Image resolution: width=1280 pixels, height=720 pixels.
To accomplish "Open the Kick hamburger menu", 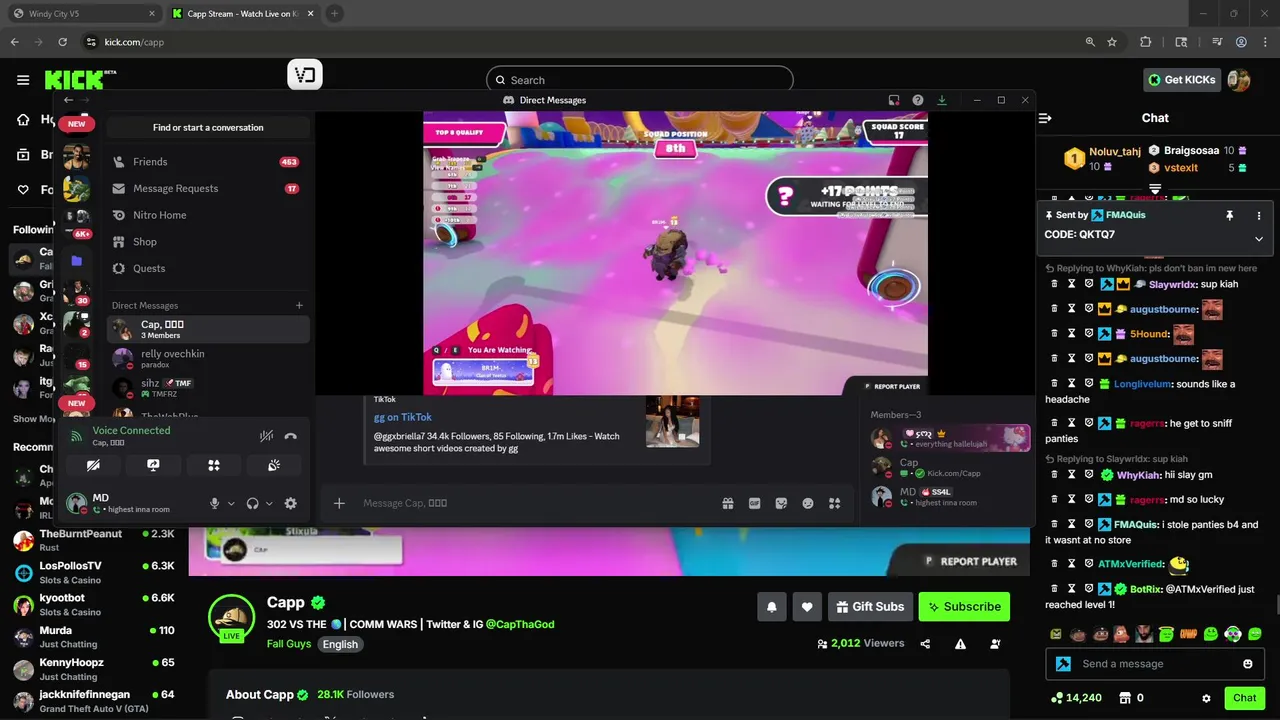I will (23, 80).
